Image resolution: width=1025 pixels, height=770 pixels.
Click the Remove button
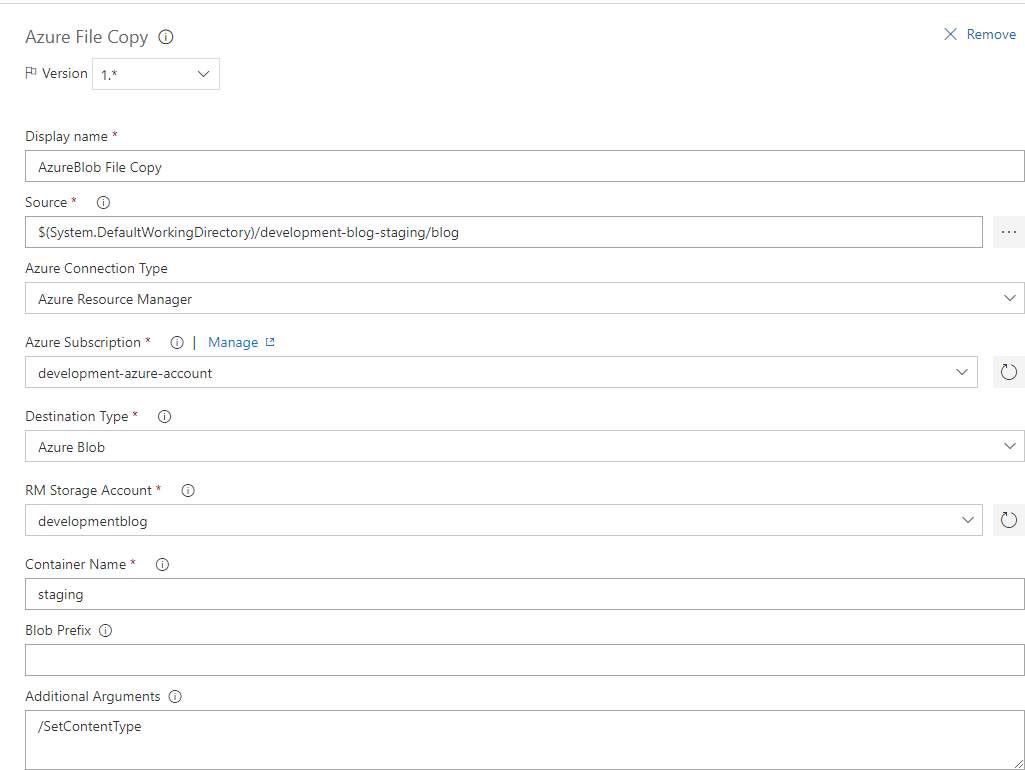[979, 33]
